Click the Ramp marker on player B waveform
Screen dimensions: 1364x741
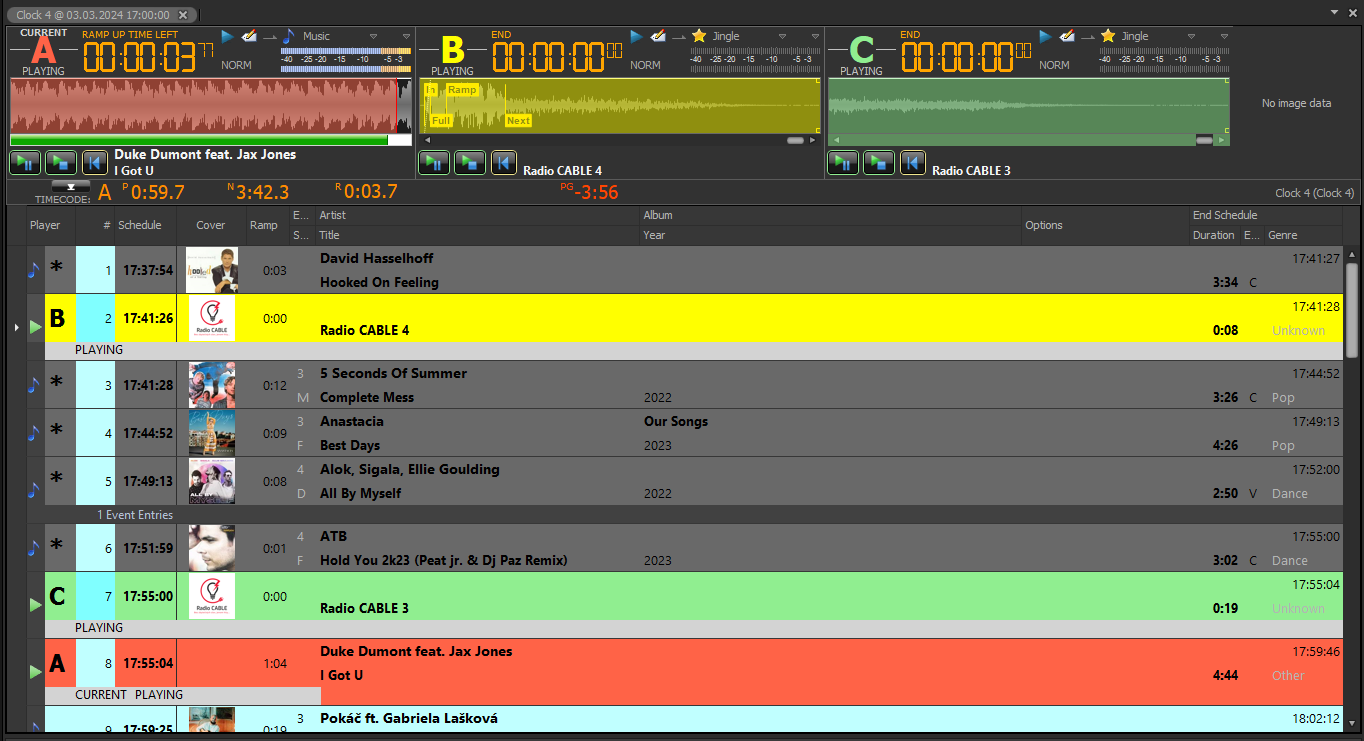pyautogui.click(x=462, y=90)
